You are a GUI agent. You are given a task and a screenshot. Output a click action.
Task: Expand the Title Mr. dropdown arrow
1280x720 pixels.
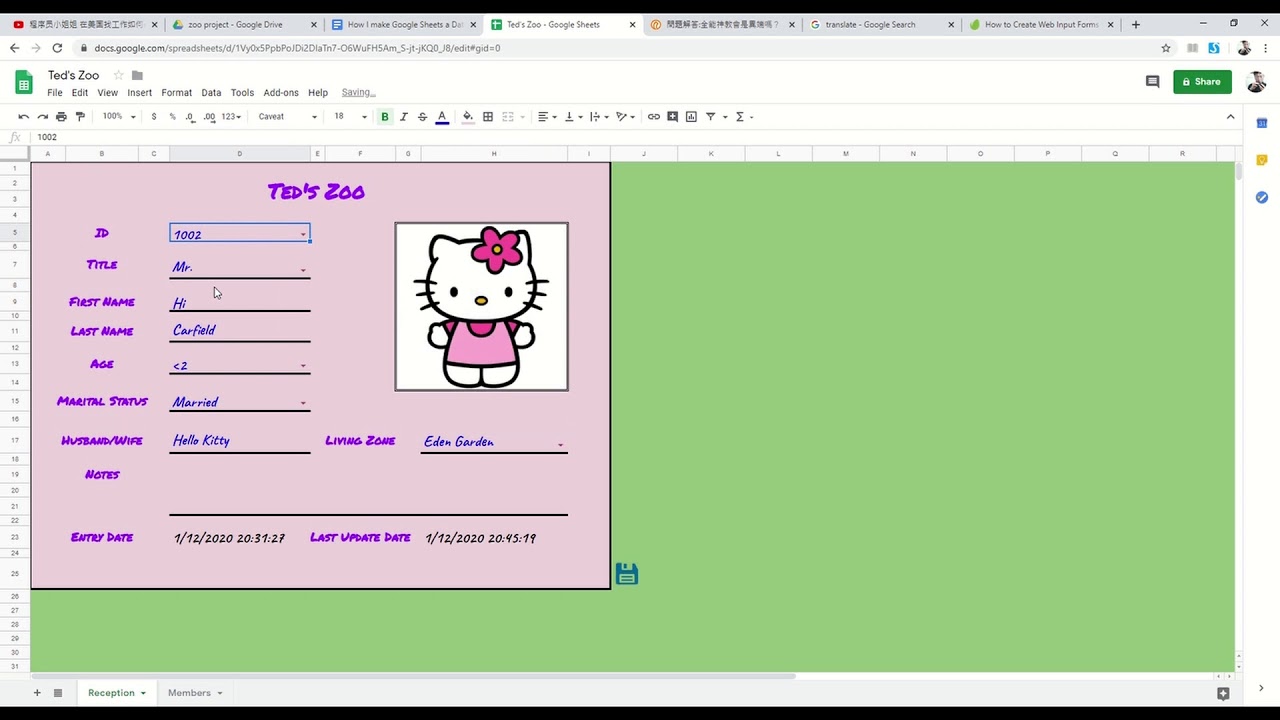pos(303,270)
